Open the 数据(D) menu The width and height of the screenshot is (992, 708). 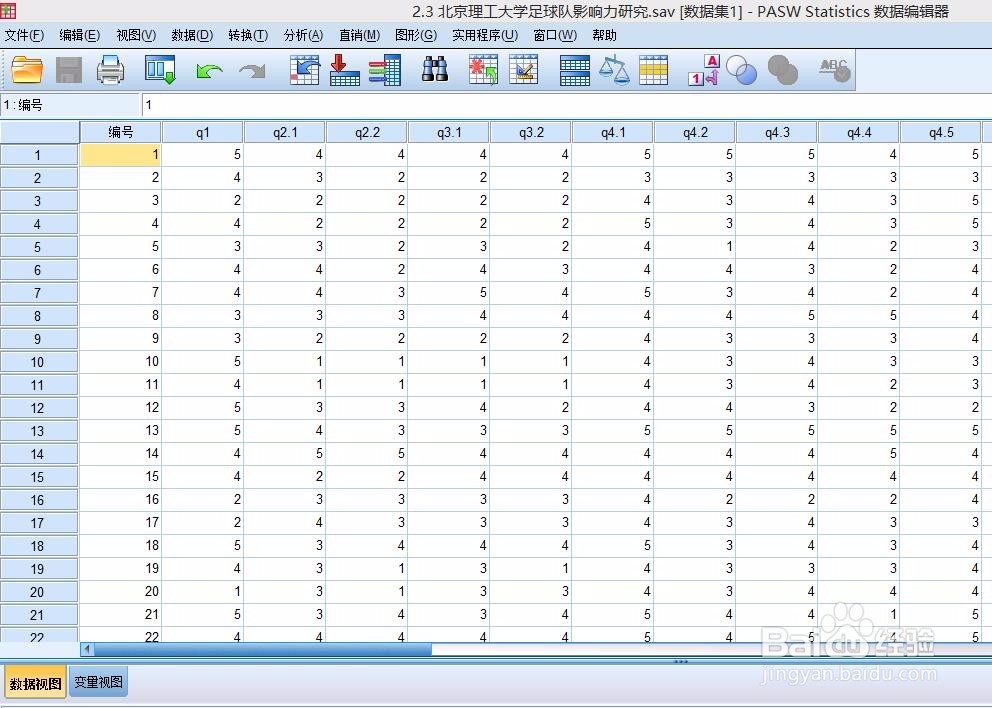(192, 35)
